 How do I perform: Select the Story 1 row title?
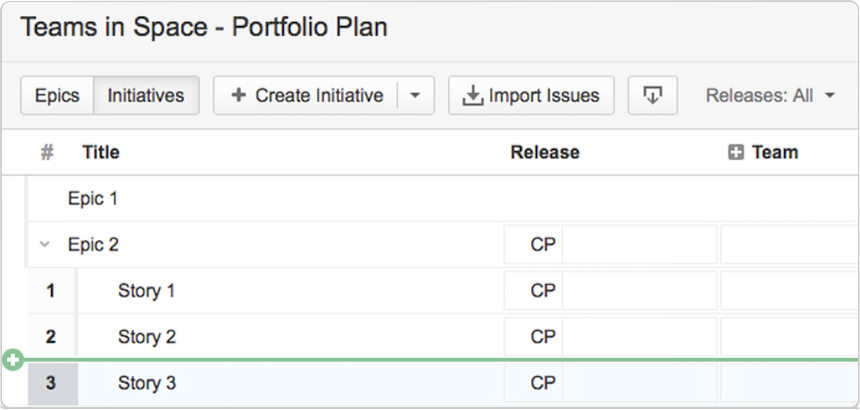[146, 291]
